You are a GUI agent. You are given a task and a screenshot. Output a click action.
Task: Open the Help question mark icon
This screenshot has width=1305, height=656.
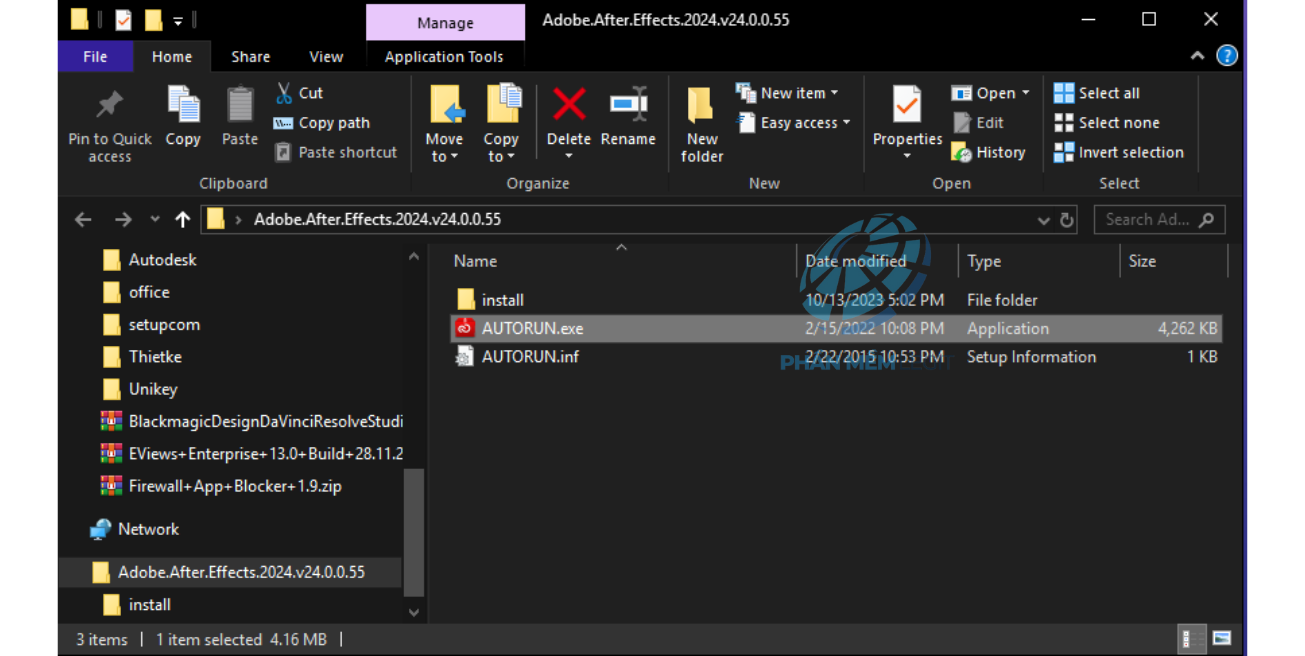[x=1227, y=56]
